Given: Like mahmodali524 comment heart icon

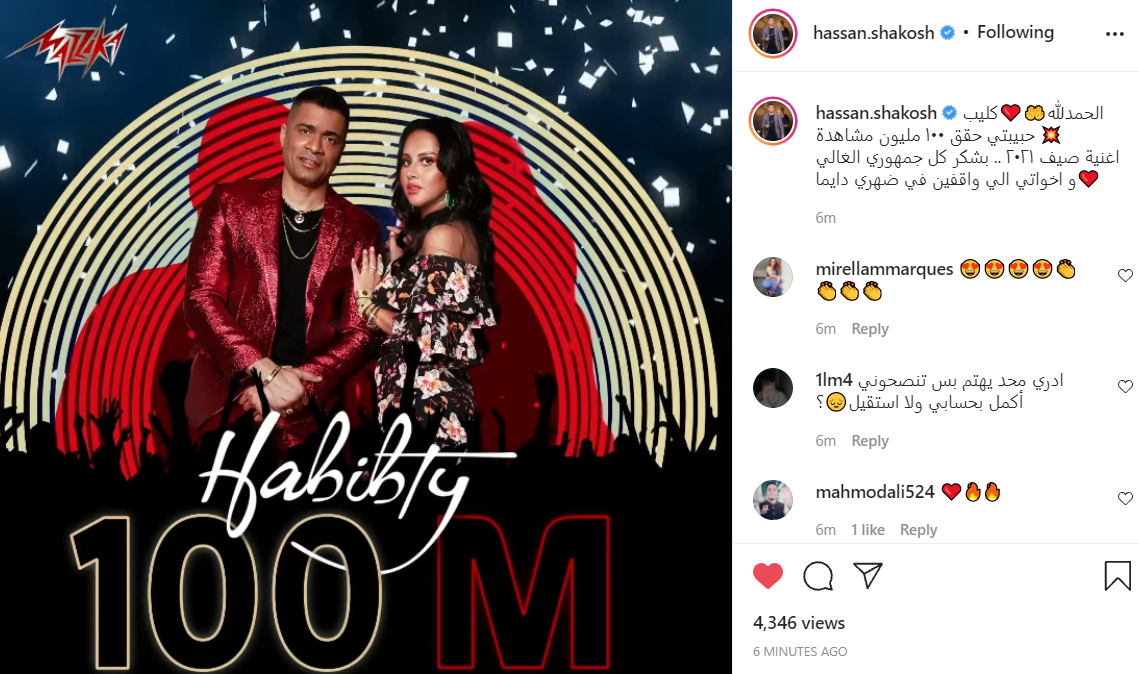Looking at the screenshot, I should (1125, 498).
